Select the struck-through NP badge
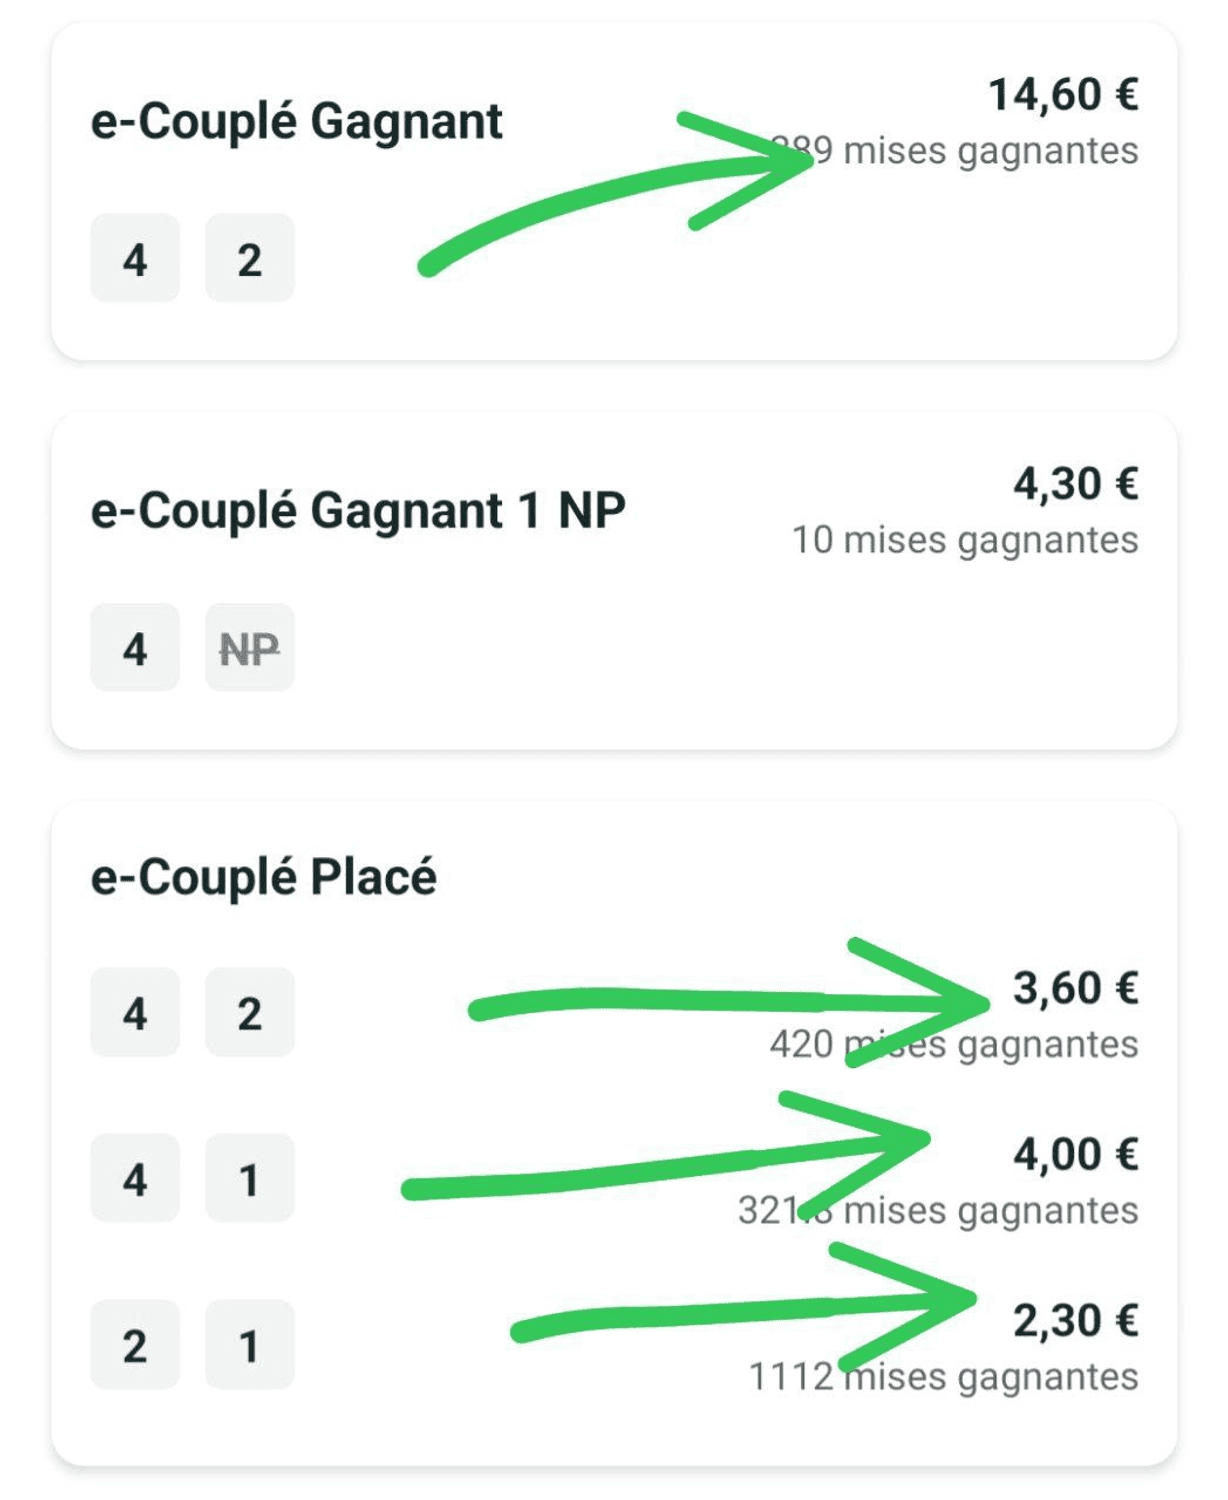 point(250,647)
